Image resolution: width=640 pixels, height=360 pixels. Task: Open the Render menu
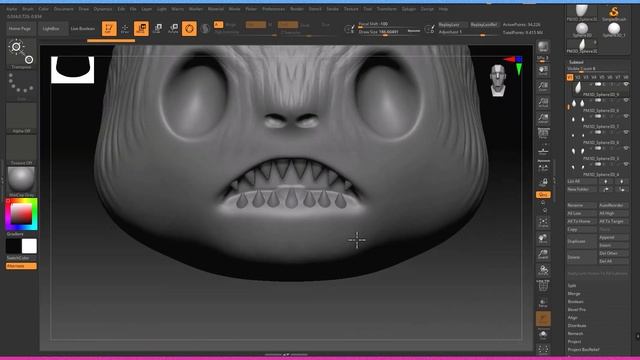[x=297, y=9]
